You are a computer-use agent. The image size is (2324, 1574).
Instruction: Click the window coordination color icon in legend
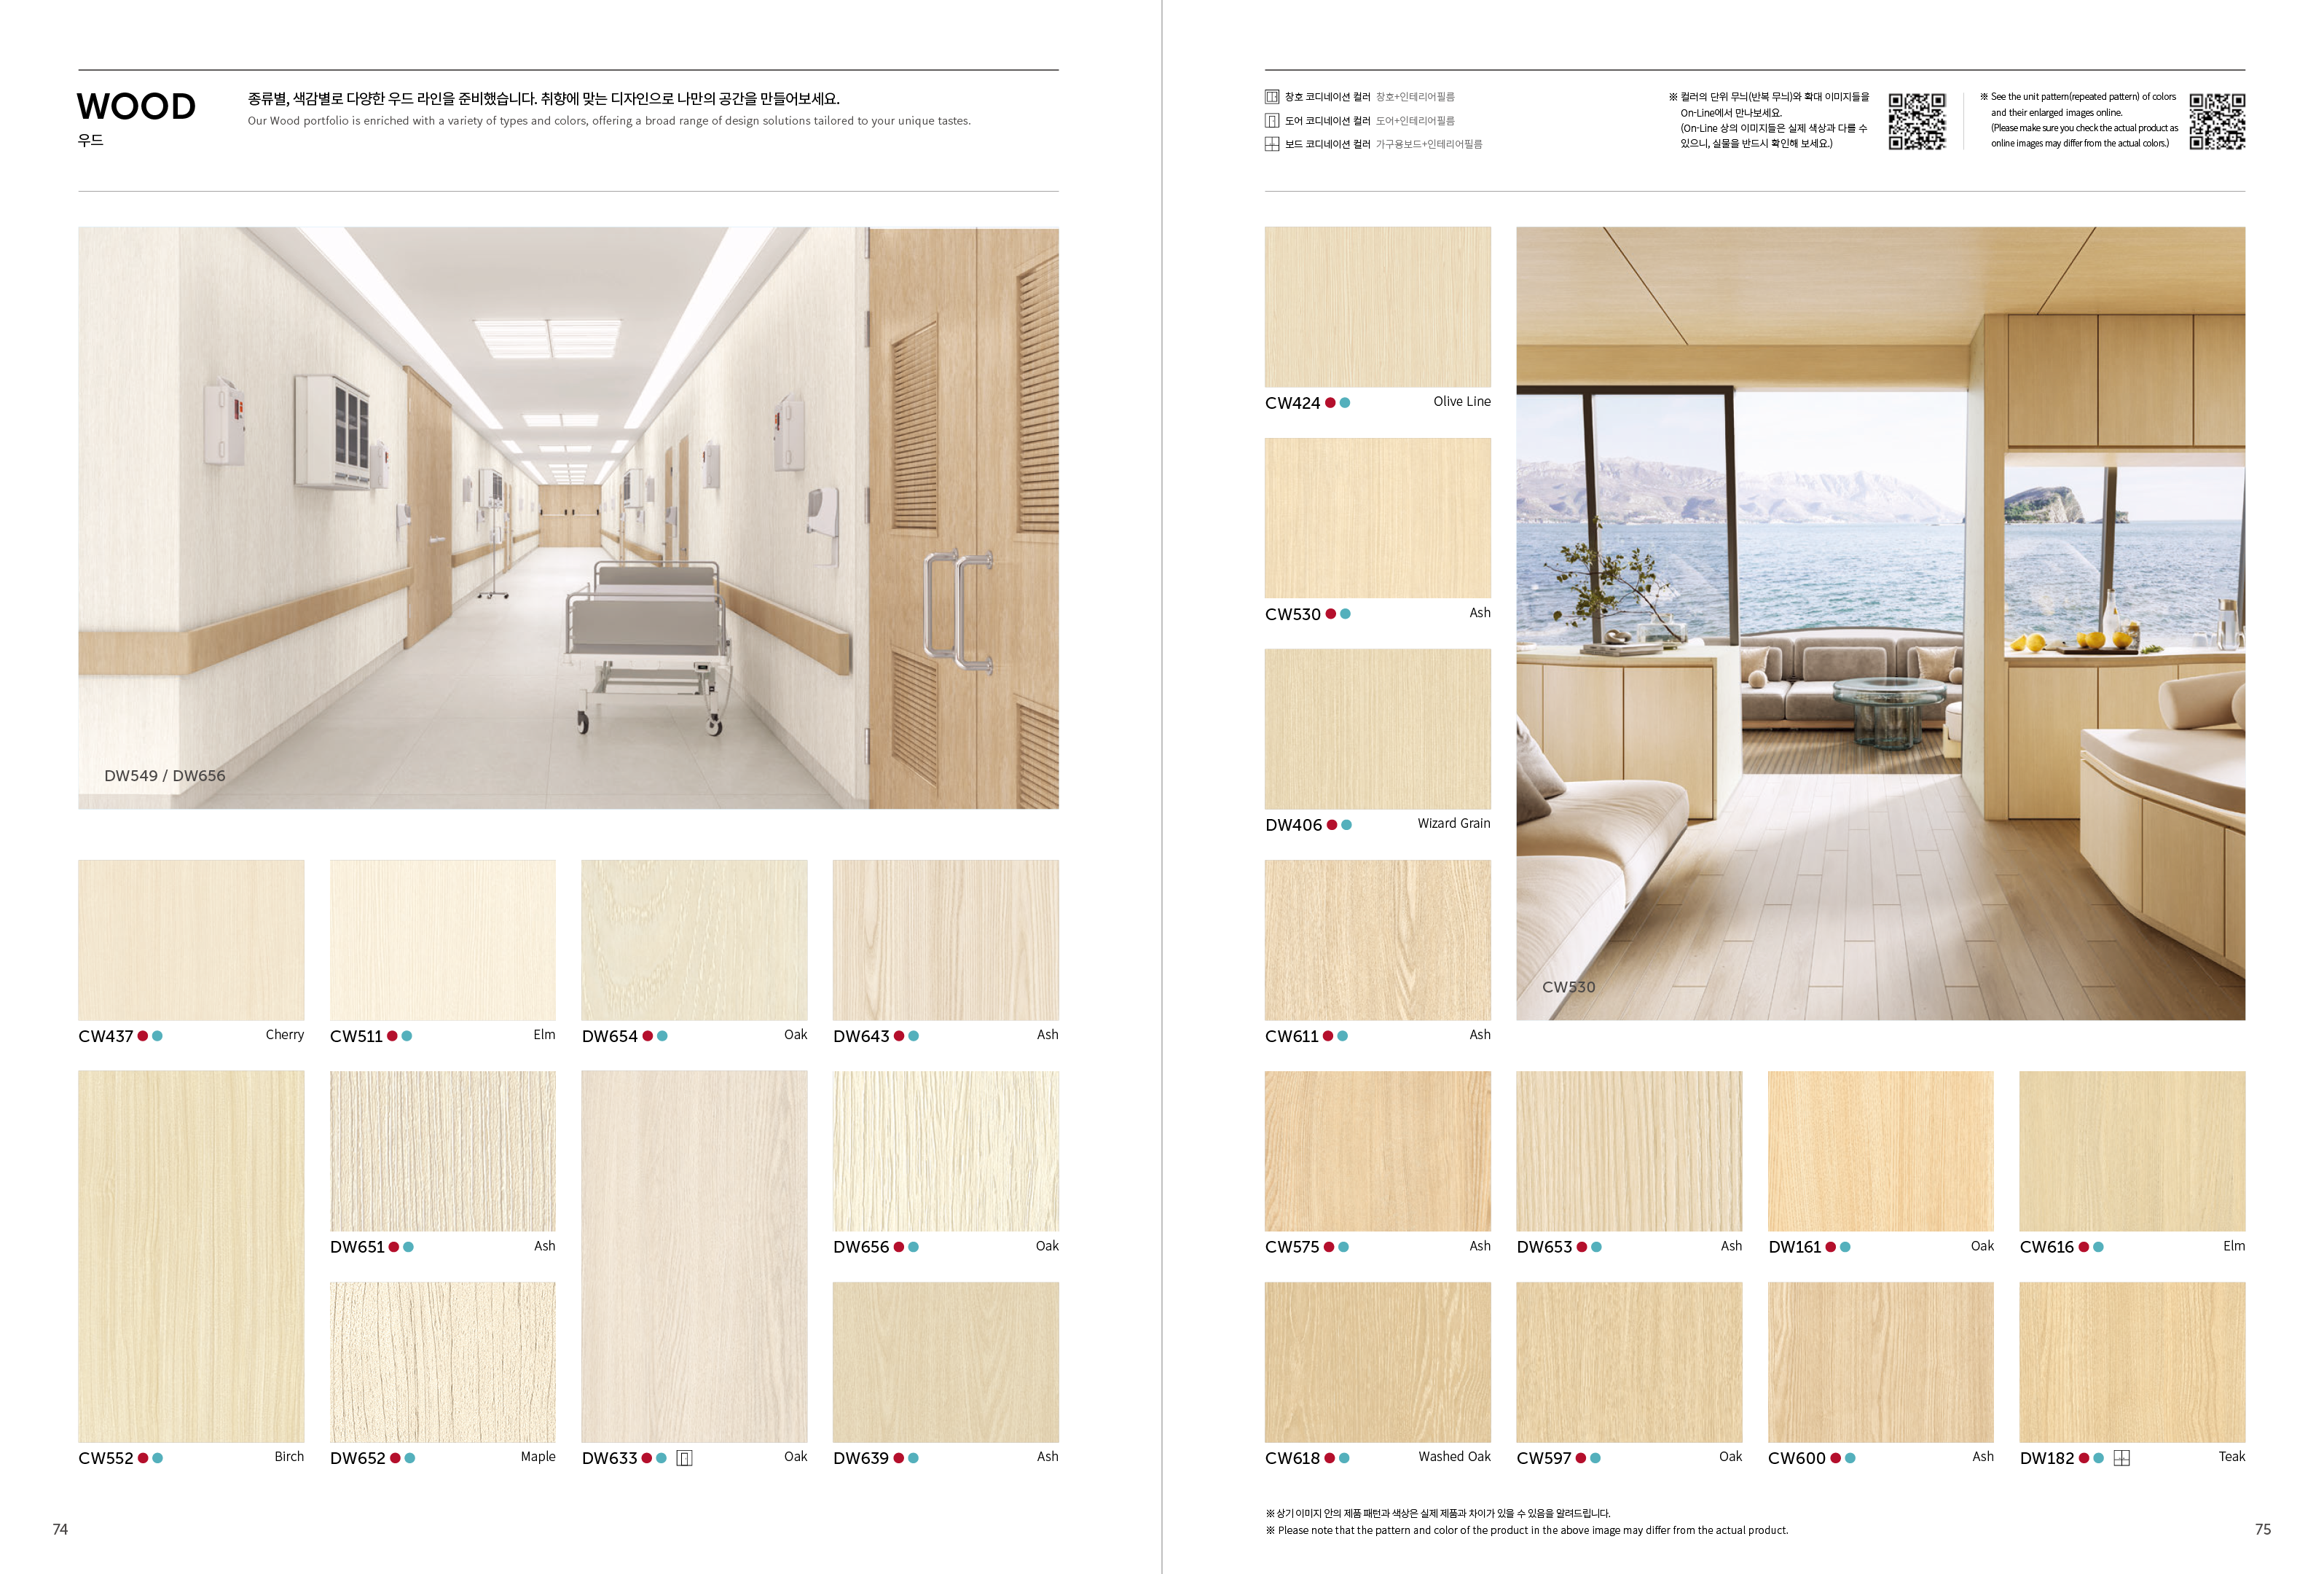tap(1271, 97)
